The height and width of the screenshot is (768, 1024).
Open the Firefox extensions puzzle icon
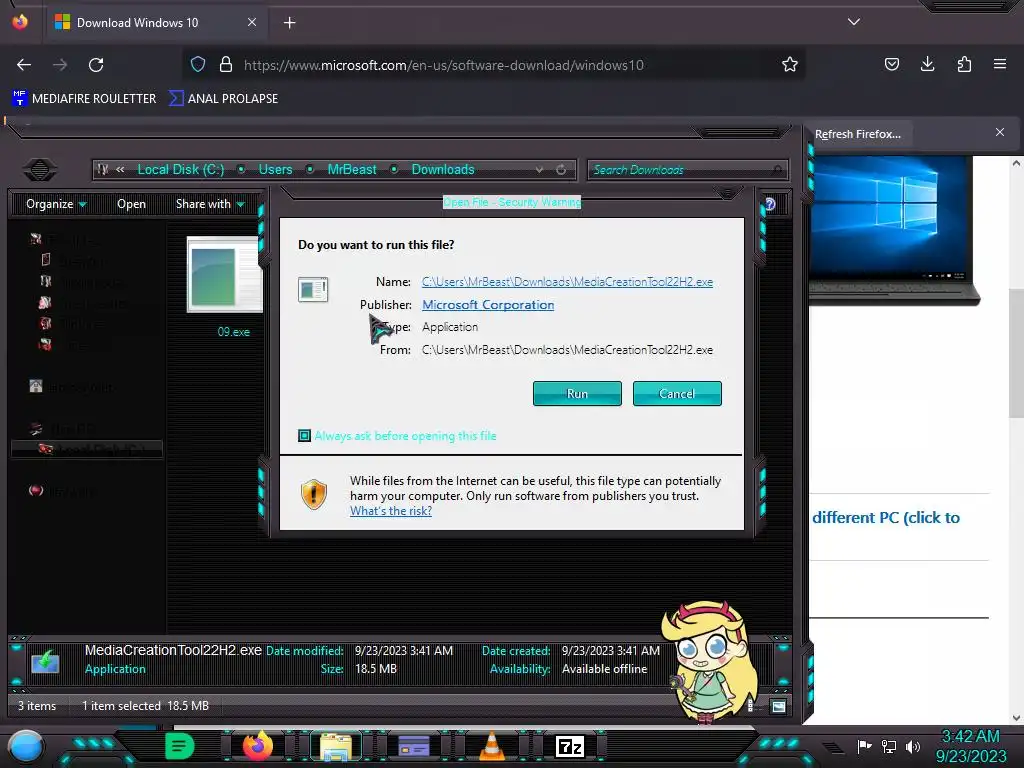tap(964, 64)
